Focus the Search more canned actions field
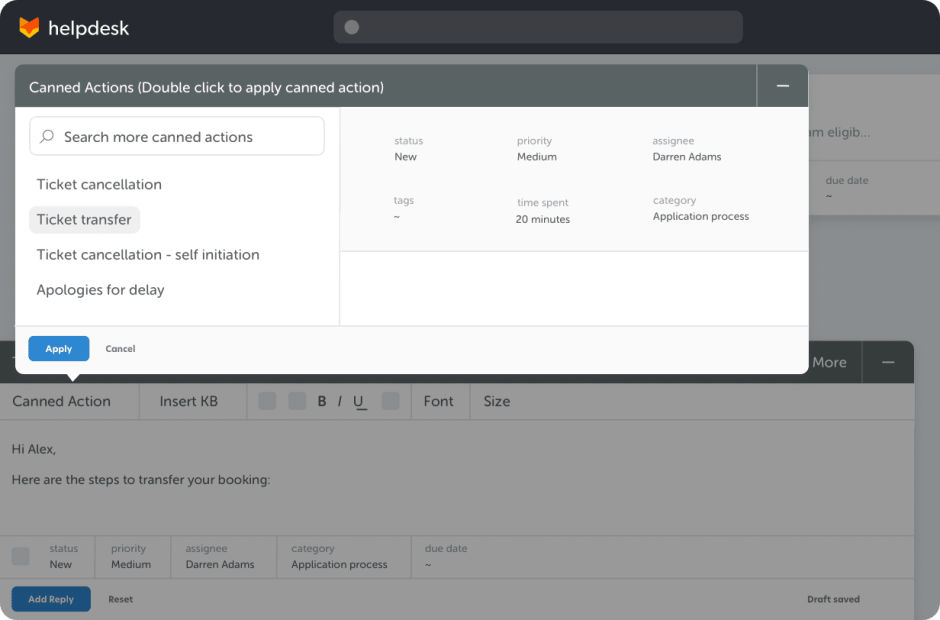 [185, 137]
